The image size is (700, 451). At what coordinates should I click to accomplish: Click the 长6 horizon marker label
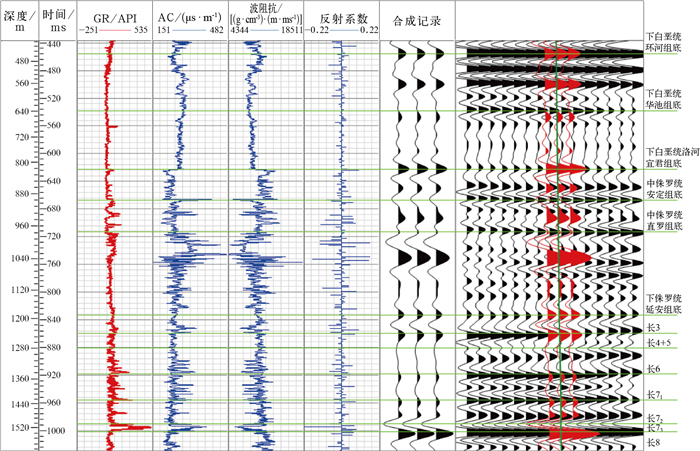pyautogui.click(x=653, y=370)
